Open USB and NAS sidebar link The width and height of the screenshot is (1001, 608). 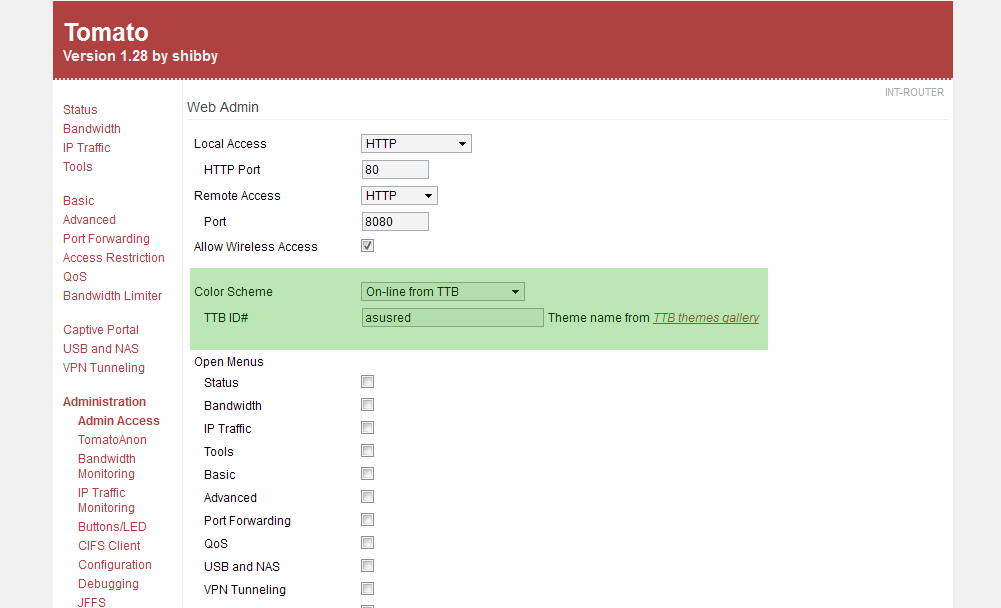[101, 349]
